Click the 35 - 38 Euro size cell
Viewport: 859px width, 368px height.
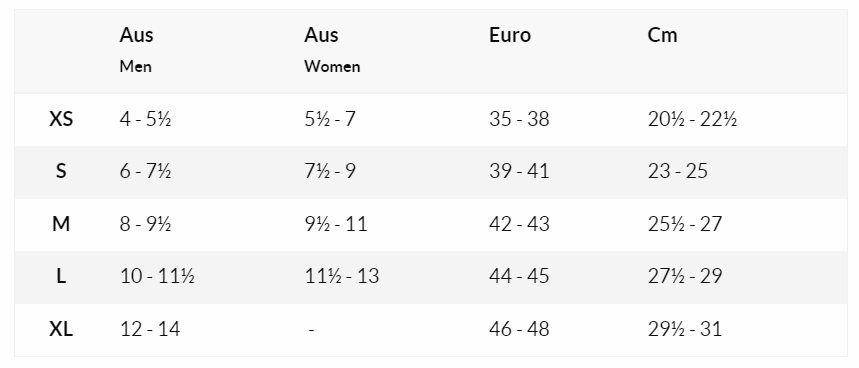click(519, 119)
